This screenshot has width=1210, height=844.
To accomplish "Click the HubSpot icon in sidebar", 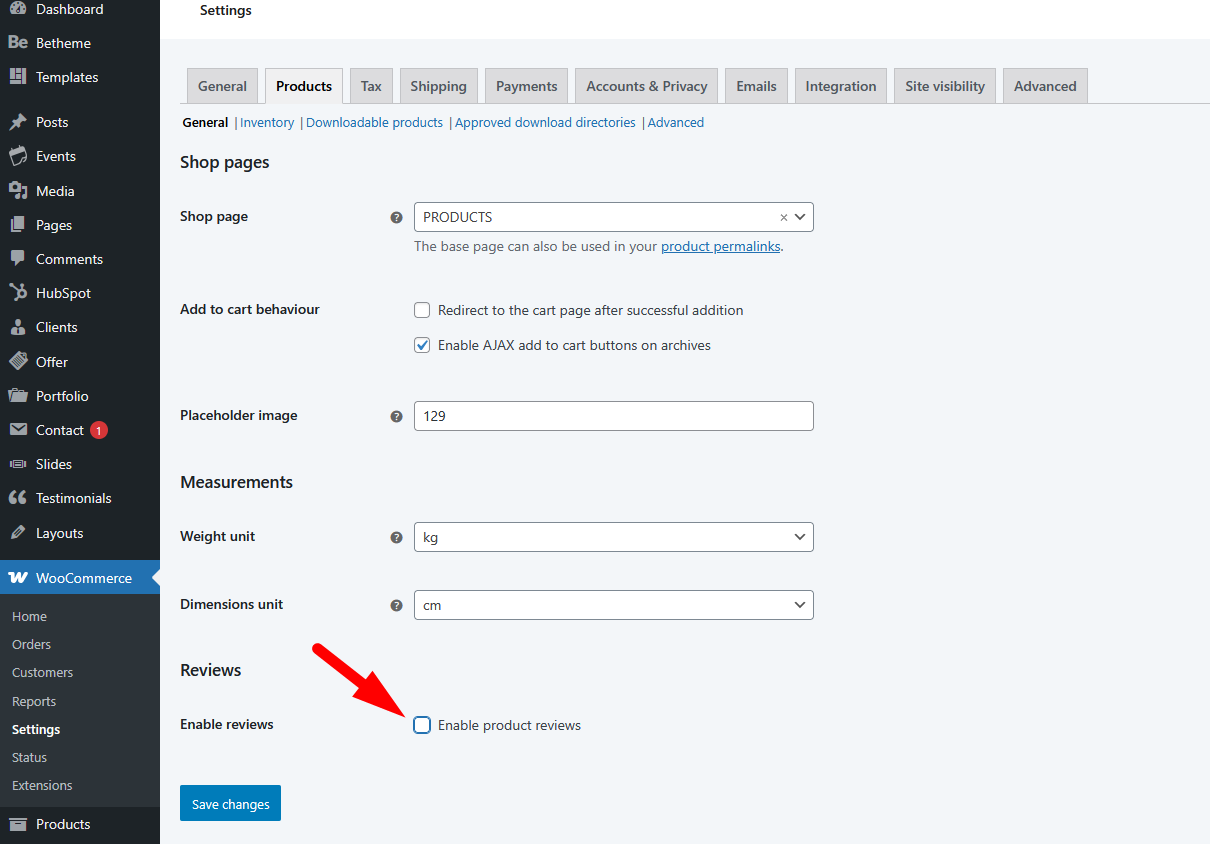I will pos(18,293).
